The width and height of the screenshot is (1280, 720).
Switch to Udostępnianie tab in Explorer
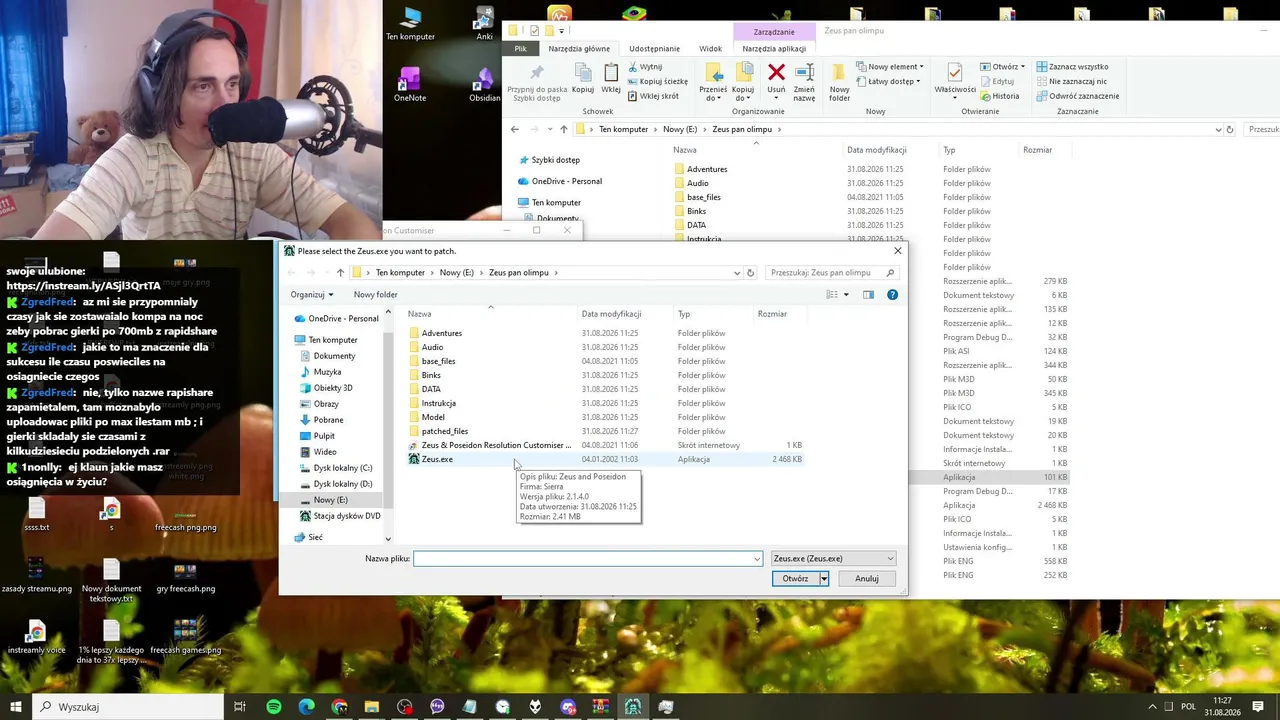click(654, 49)
